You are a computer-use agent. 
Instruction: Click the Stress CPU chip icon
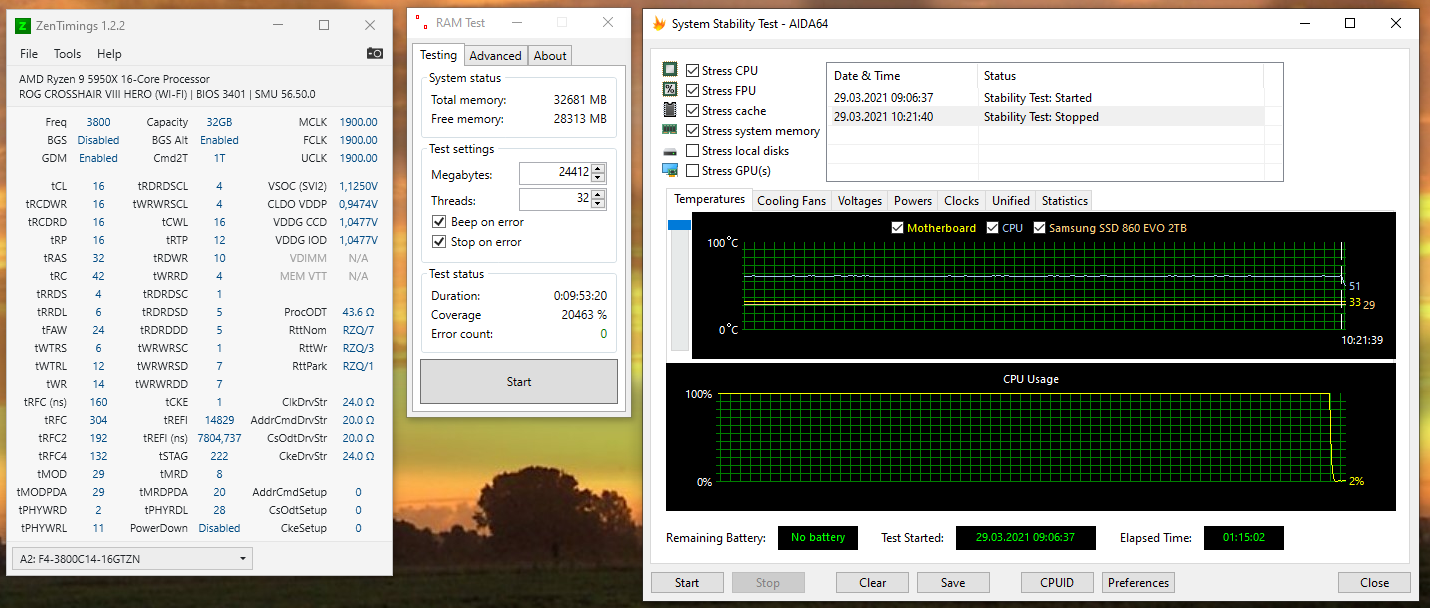pyautogui.click(x=668, y=70)
